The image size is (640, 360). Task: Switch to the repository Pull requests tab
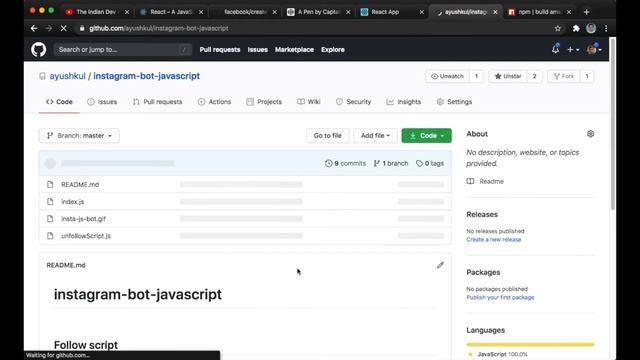pos(158,102)
